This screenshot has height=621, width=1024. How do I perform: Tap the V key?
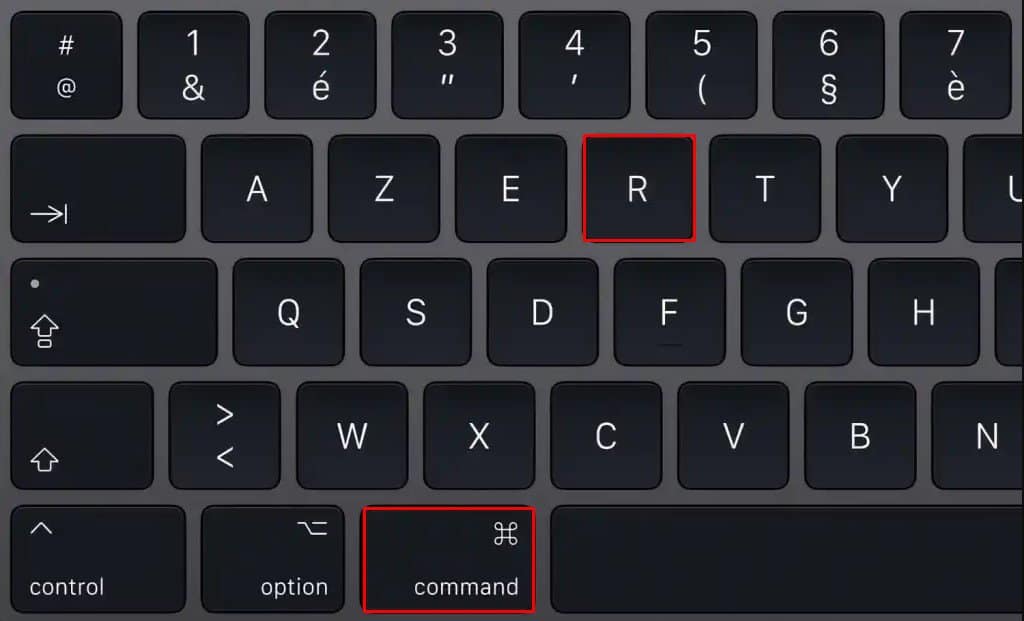(733, 436)
